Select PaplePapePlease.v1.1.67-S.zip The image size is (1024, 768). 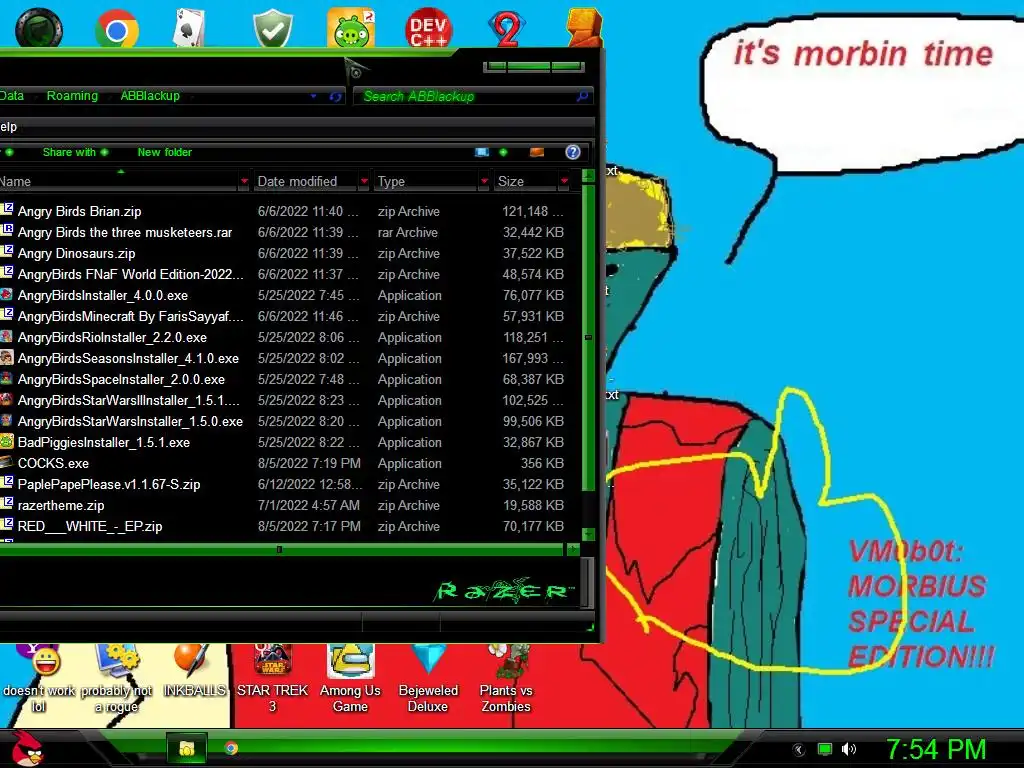click(109, 484)
